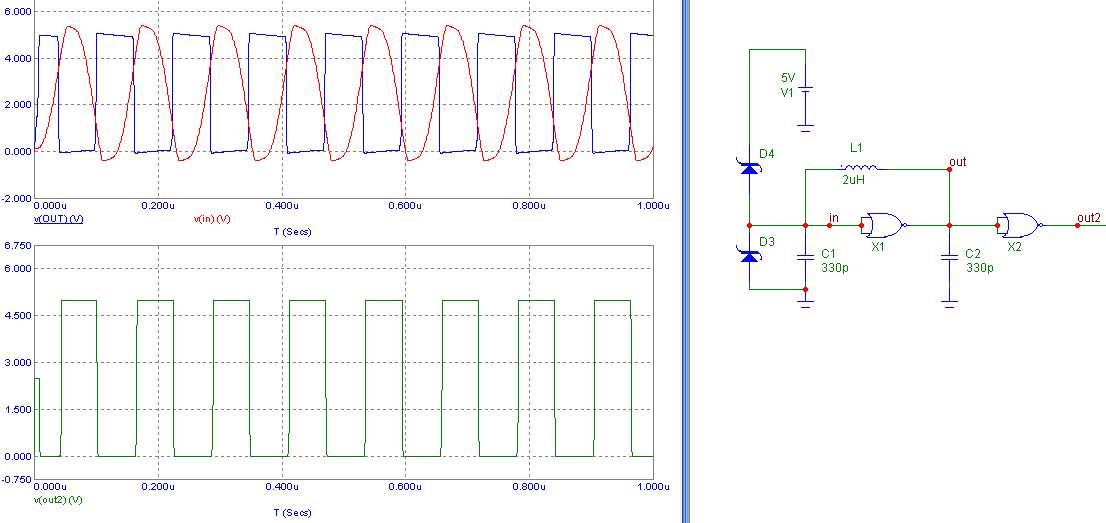This screenshot has height=523, width=1106.
Task: Select the red v(in) (V) trace label
Action: [x=212, y=218]
